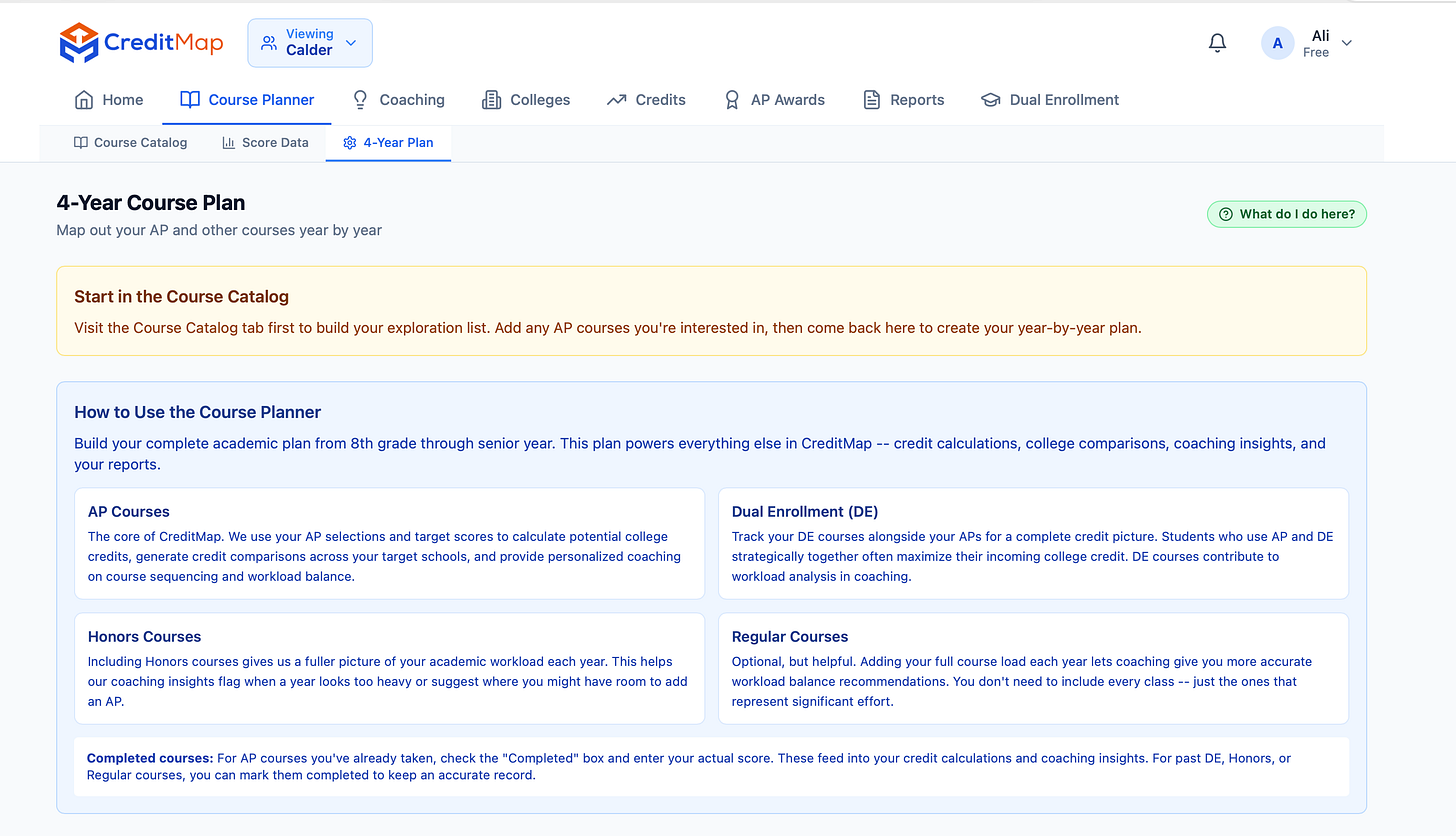Open the Coaching tab
This screenshot has height=836, width=1456.
(398, 100)
